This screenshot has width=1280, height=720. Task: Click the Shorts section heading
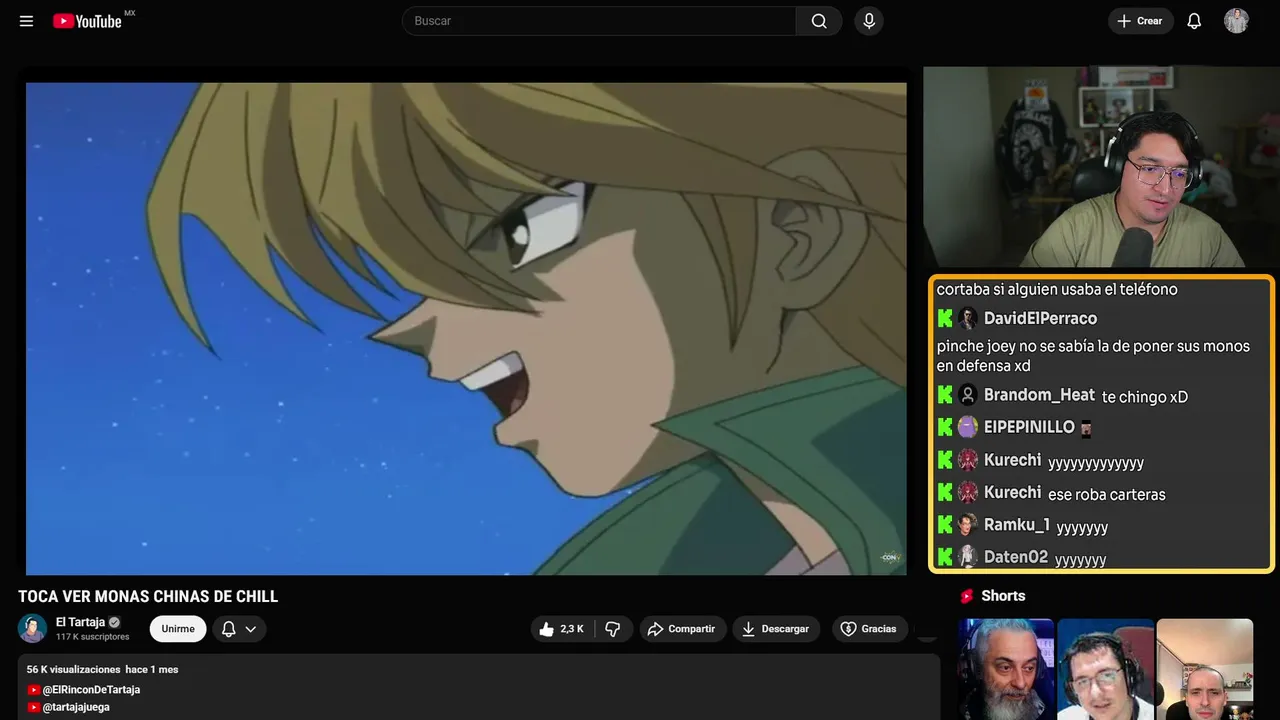pos(1003,596)
